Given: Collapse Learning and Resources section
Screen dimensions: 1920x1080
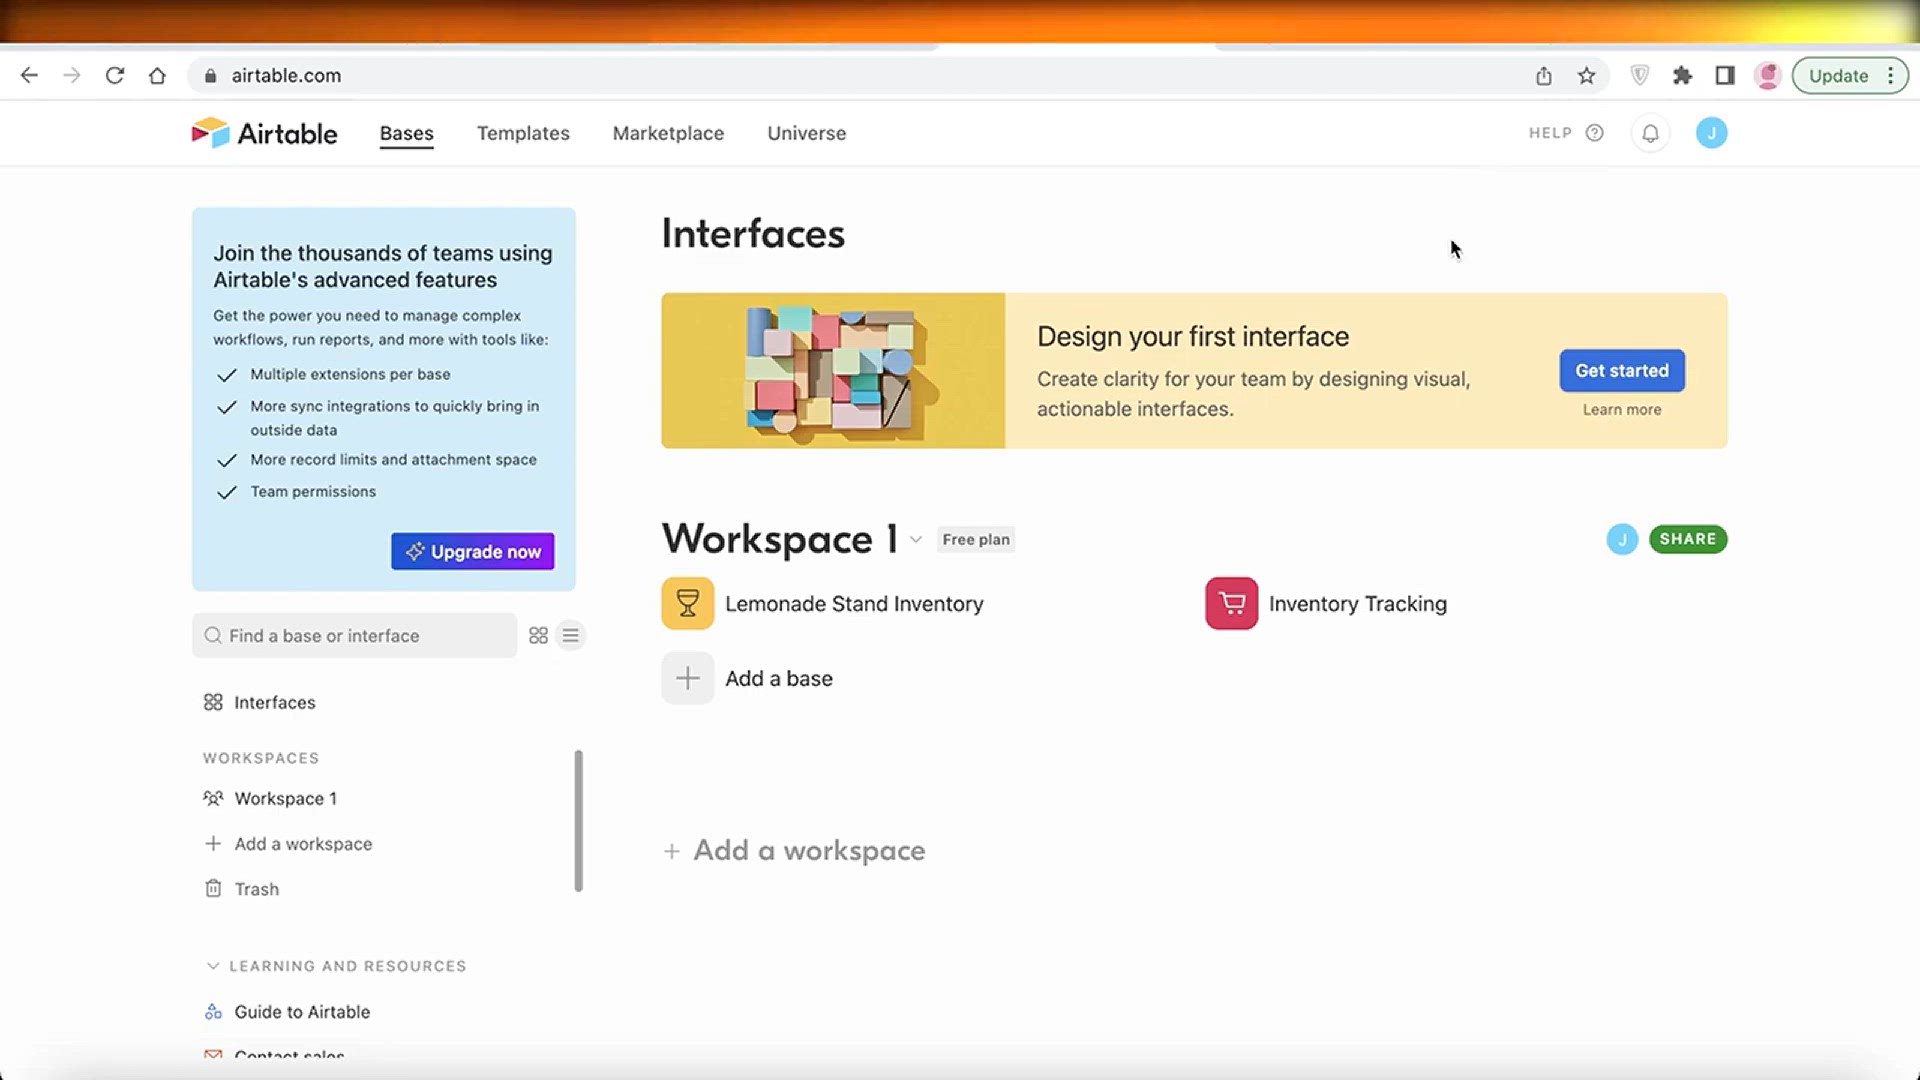Looking at the screenshot, I should point(212,966).
